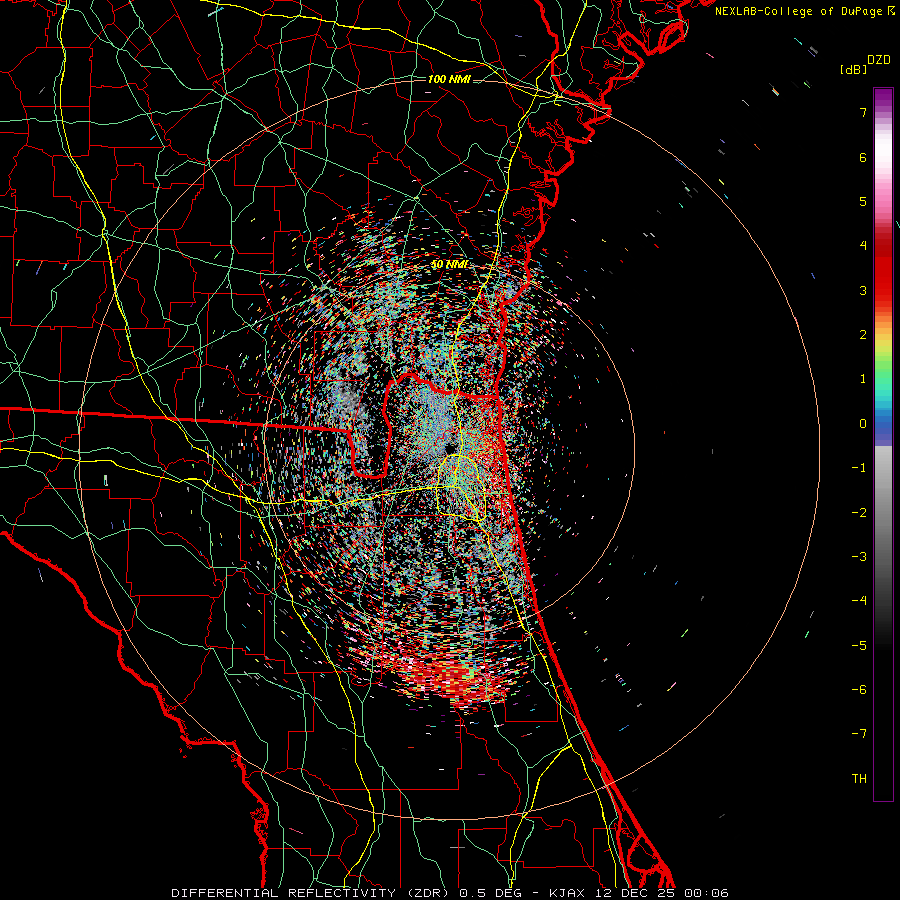Click the color scale label 6
900x900 pixels.
click(863, 157)
